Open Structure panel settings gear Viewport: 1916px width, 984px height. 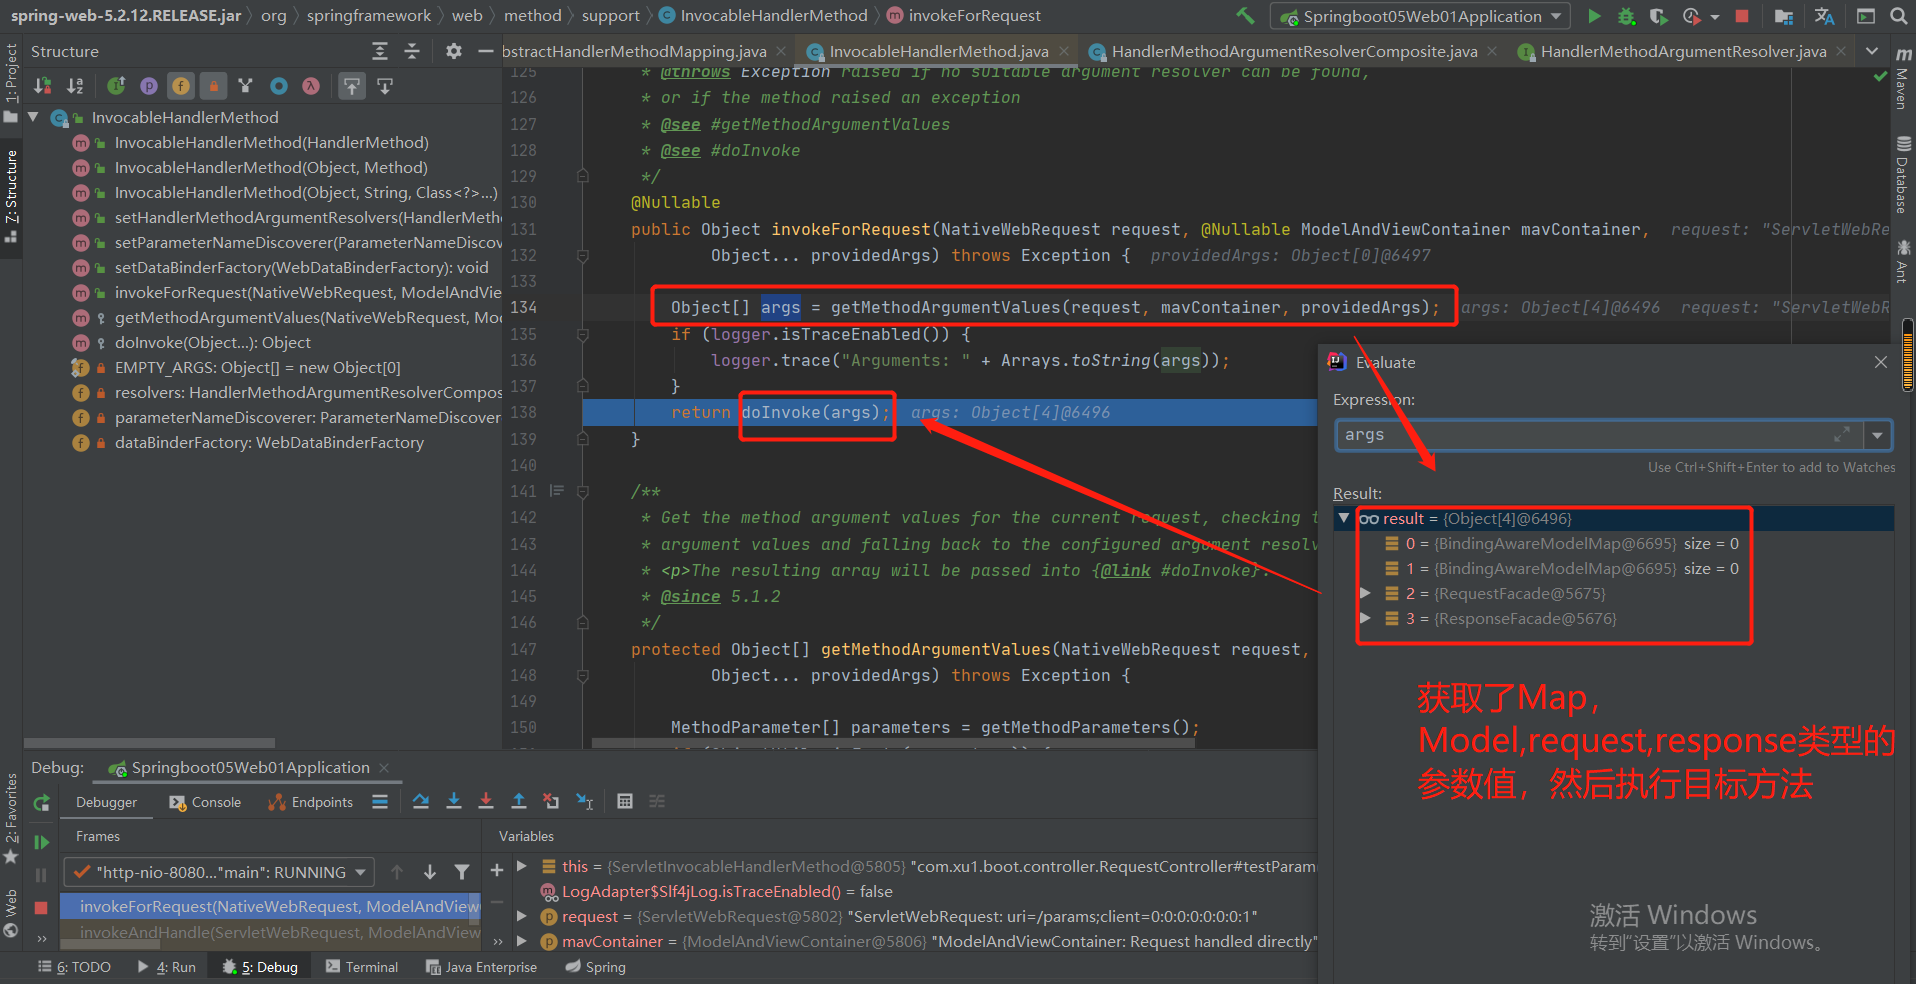tap(454, 51)
